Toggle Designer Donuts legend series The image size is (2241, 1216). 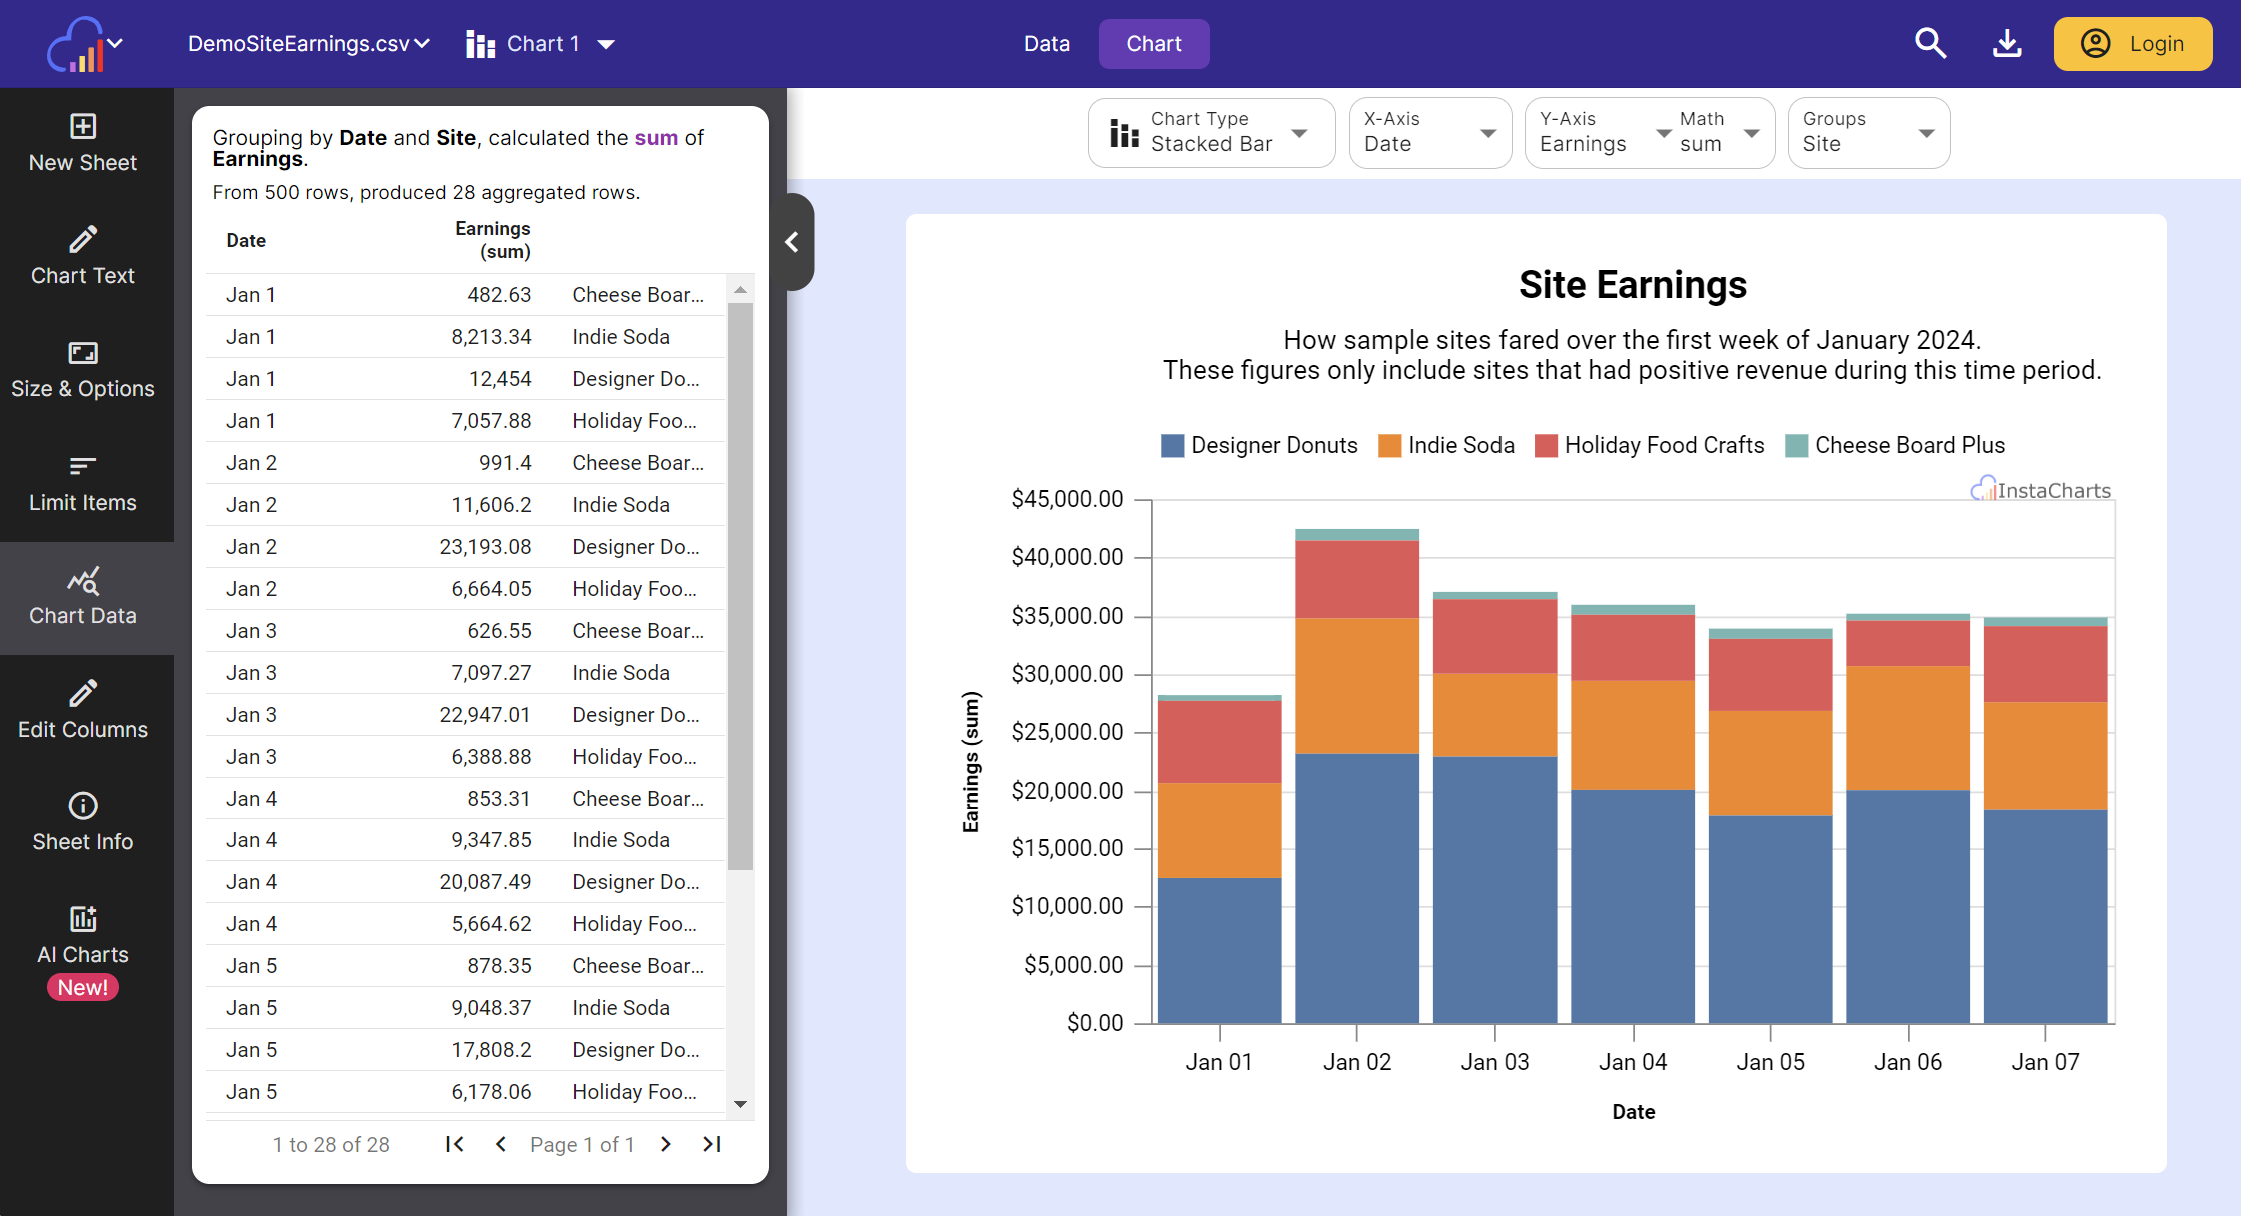(x=1259, y=446)
